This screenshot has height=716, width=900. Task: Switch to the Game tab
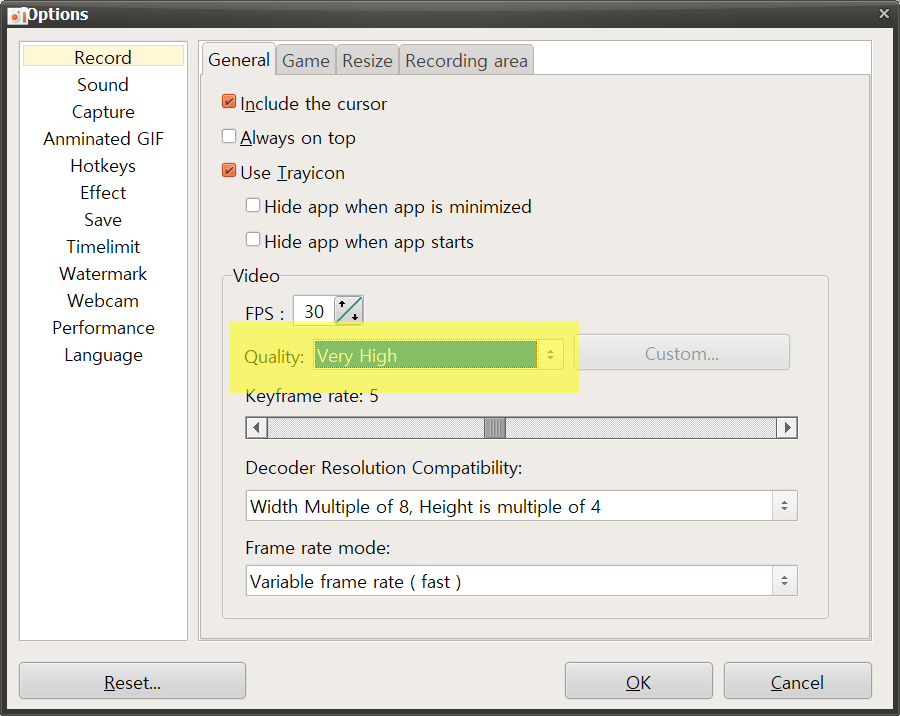(x=306, y=60)
